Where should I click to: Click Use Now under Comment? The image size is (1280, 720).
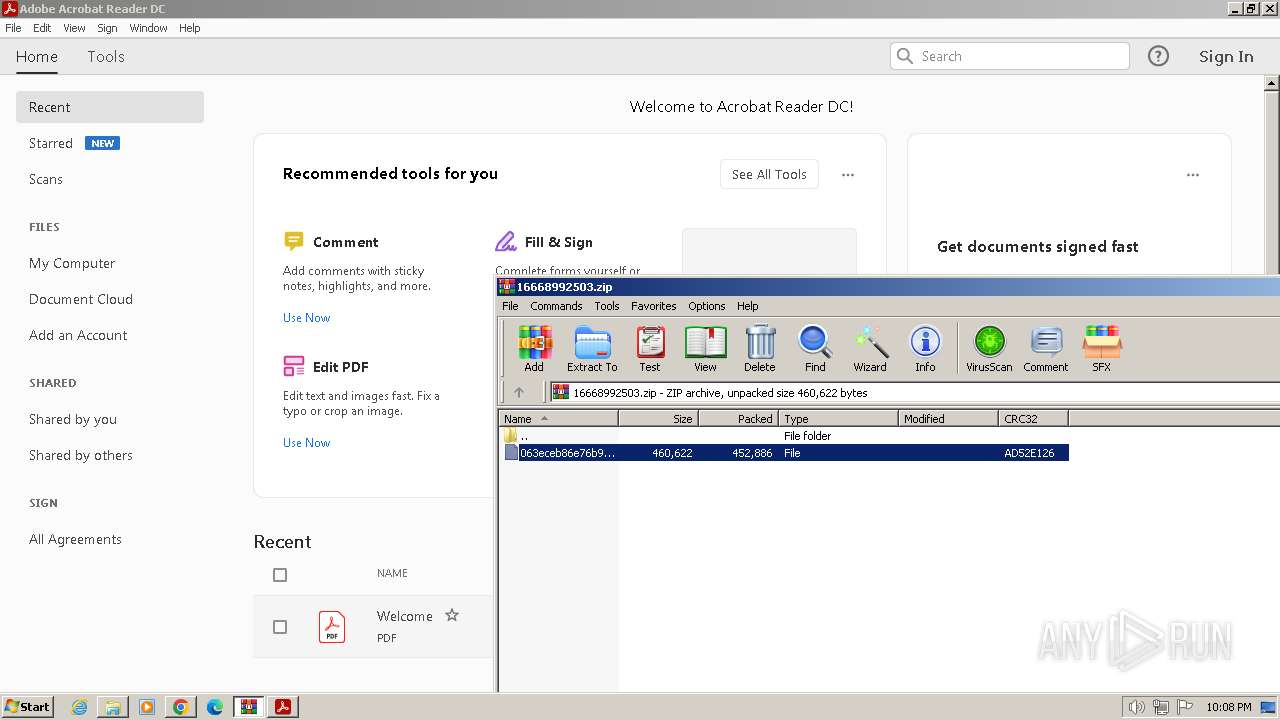tap(306, 318)
